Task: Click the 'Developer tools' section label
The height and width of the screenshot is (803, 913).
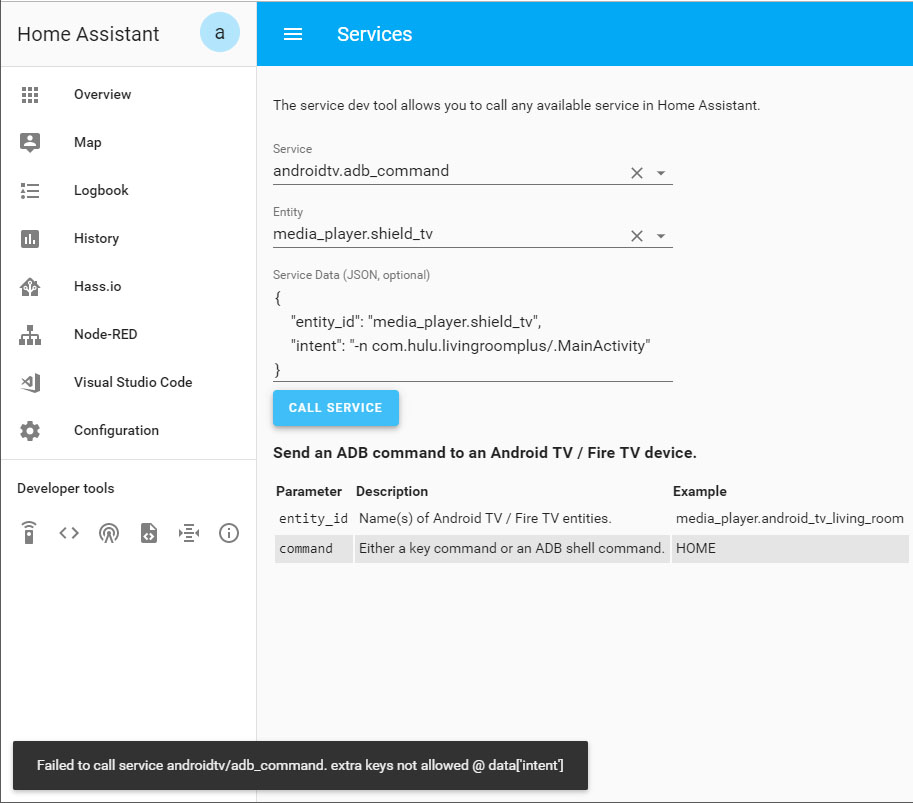Action: (x=66, y=489)
